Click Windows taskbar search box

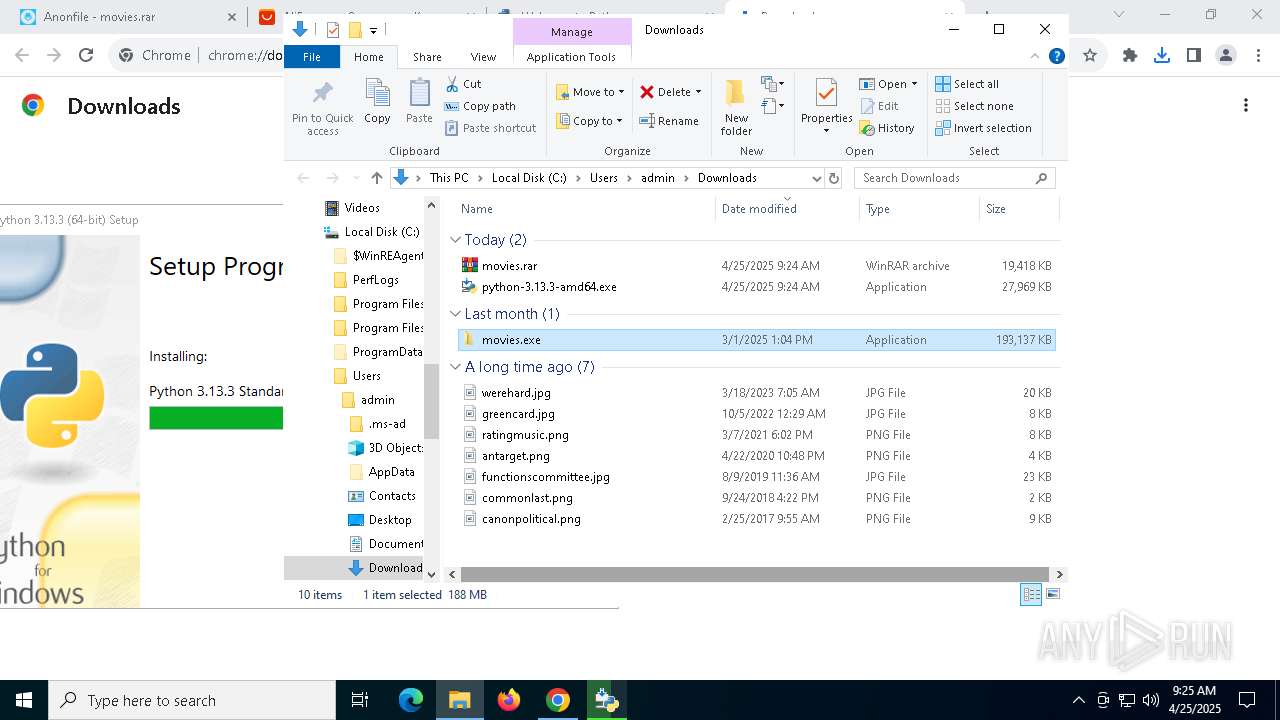click(192, 700)
